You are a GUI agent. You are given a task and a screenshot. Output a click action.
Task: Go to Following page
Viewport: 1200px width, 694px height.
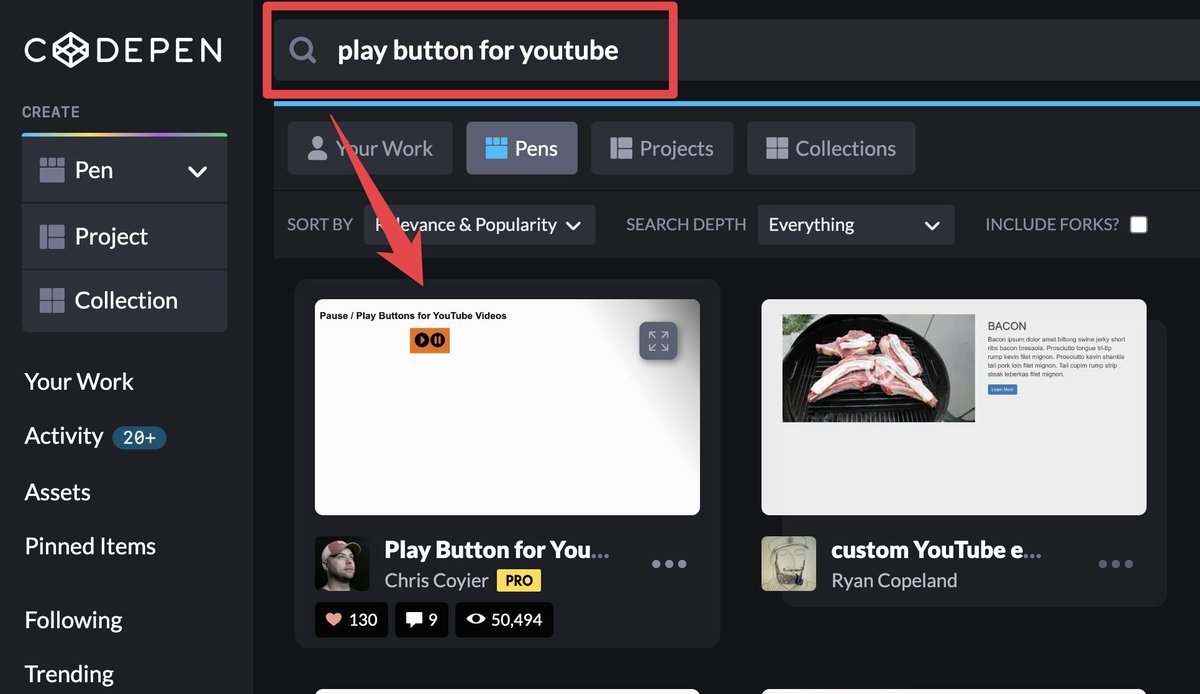coord(73,620)
